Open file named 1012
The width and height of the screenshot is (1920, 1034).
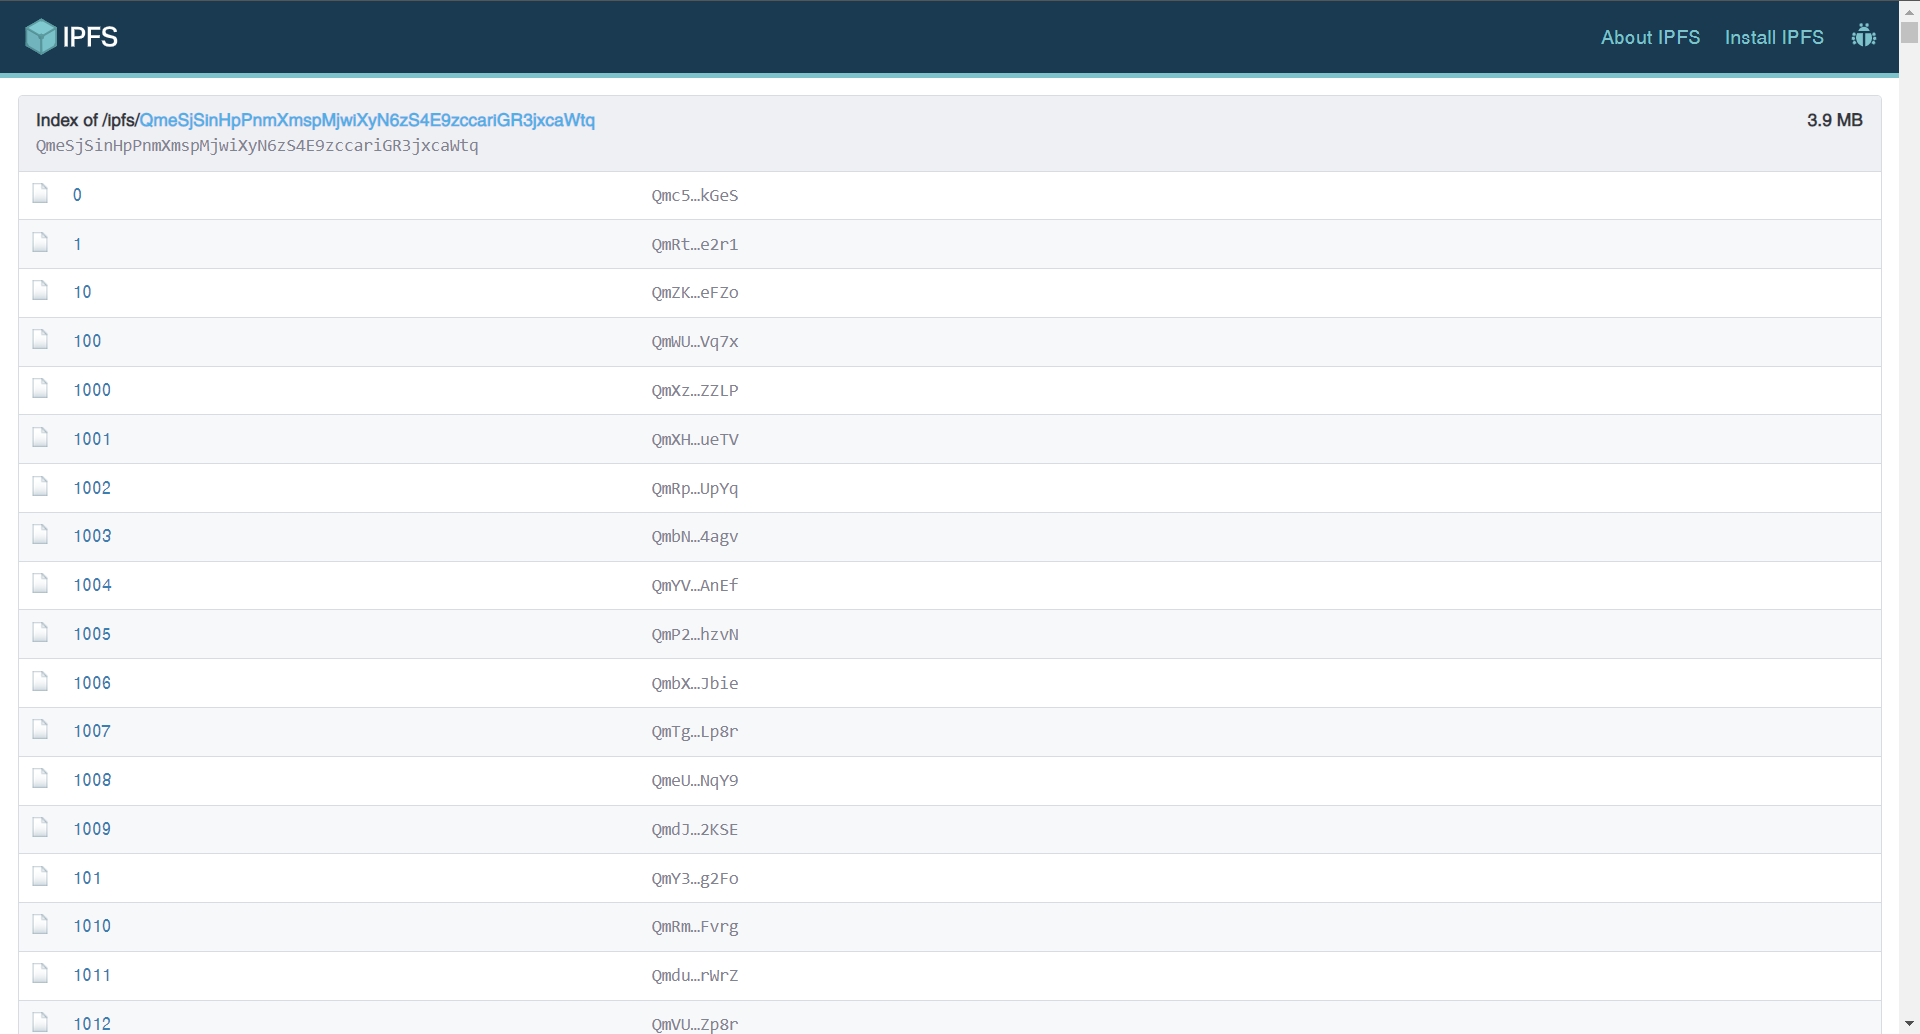92,1024
